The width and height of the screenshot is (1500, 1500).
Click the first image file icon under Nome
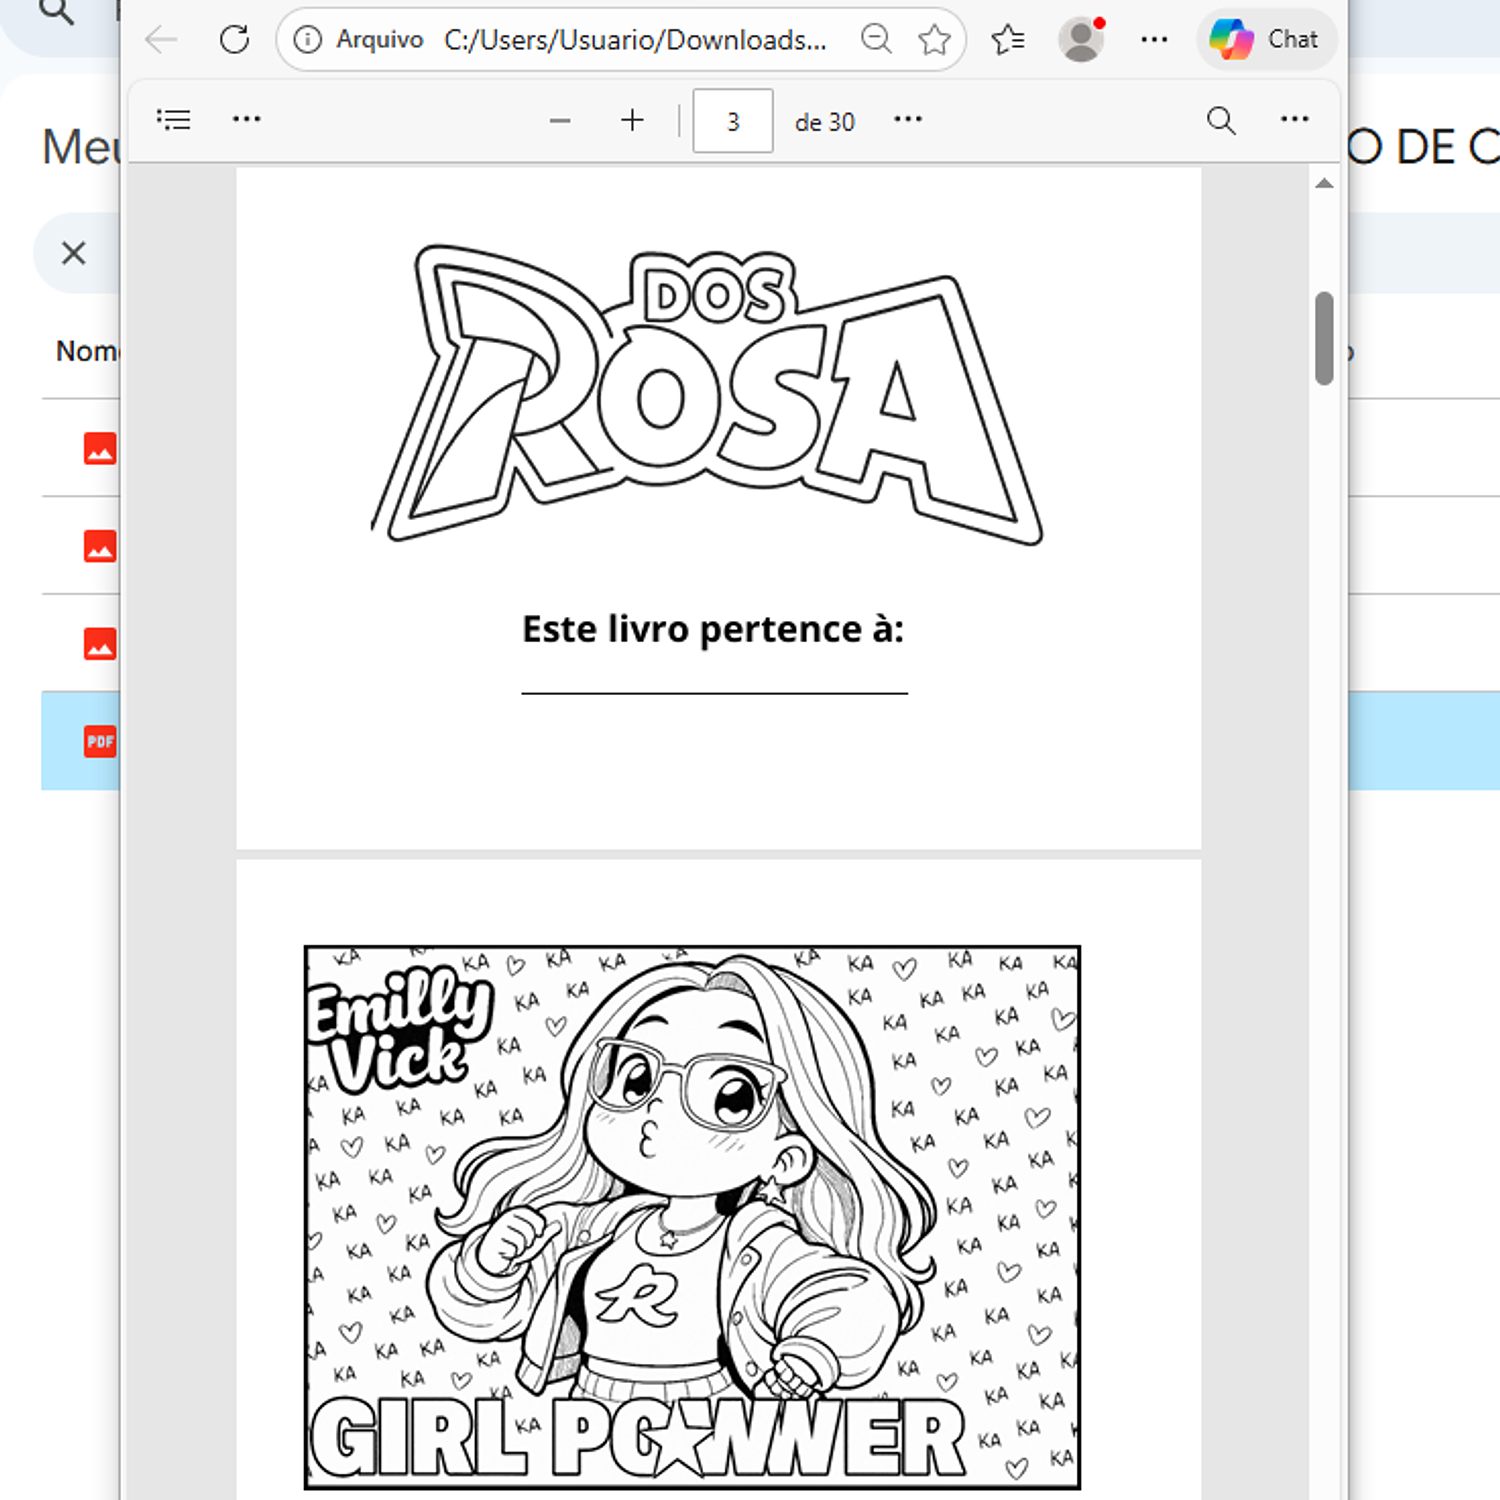pyautogui.click(x=99, y=449)
